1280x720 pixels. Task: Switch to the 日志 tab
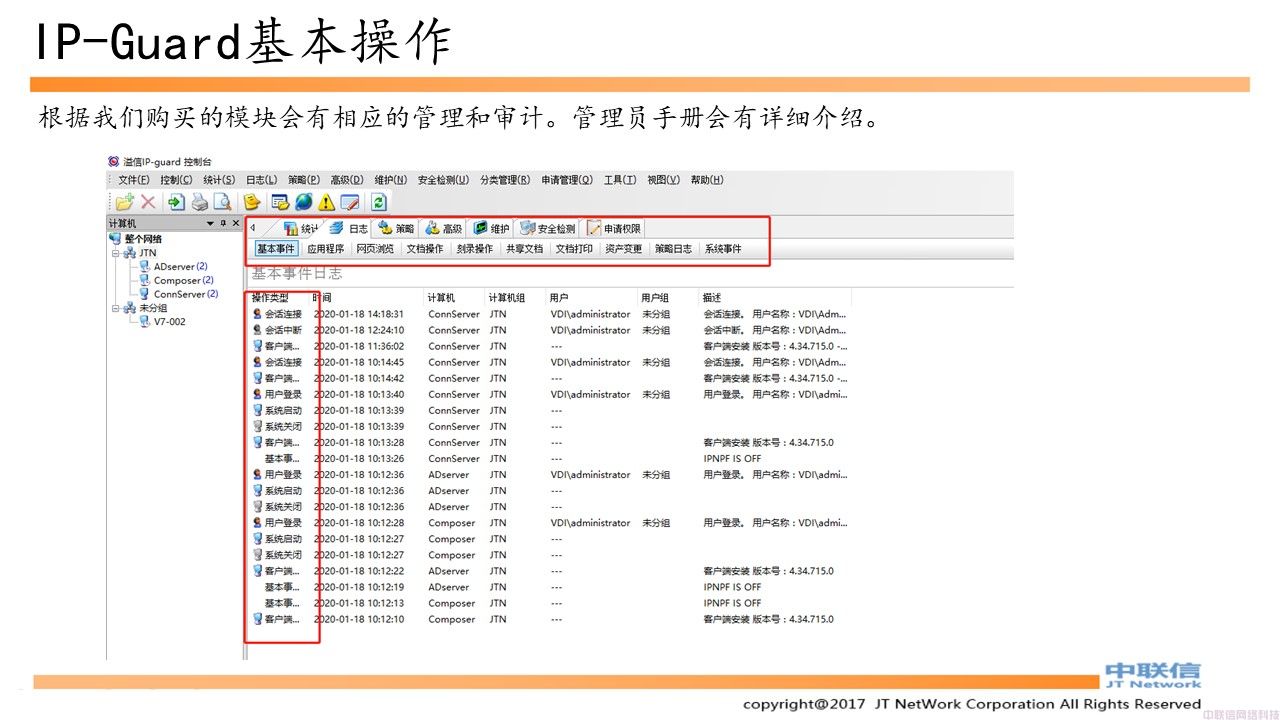pyautogui.click(x=348, y=229)
